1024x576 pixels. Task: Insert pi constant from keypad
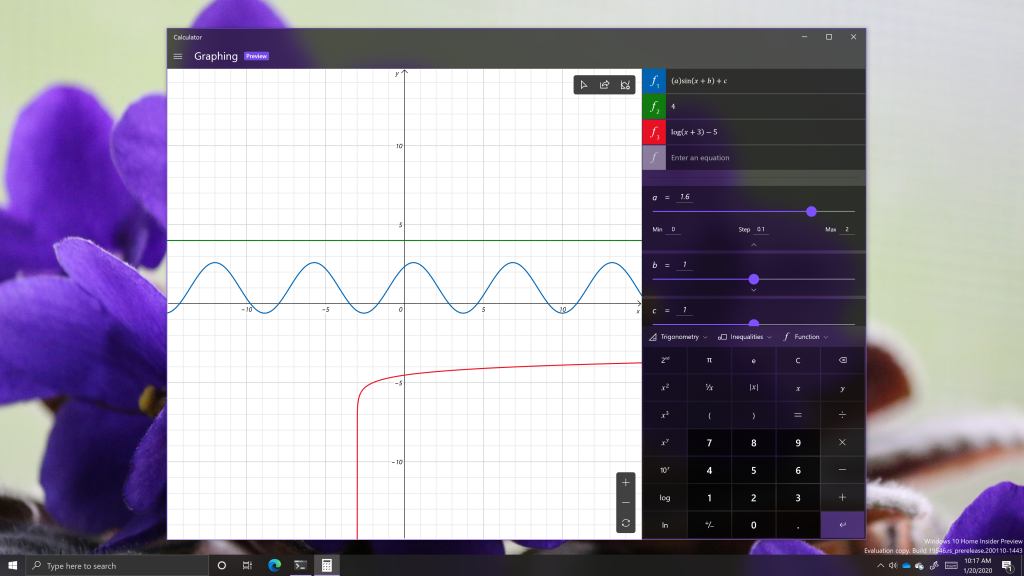pos(709,360)
